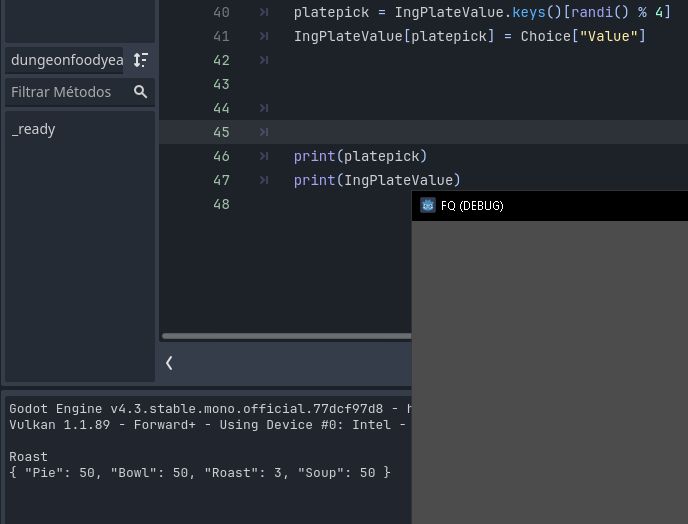This screenshot has width=688, height=524.
Task: Click print(IngPlateValue) code on line 47
Action: [x=377, y=180]
